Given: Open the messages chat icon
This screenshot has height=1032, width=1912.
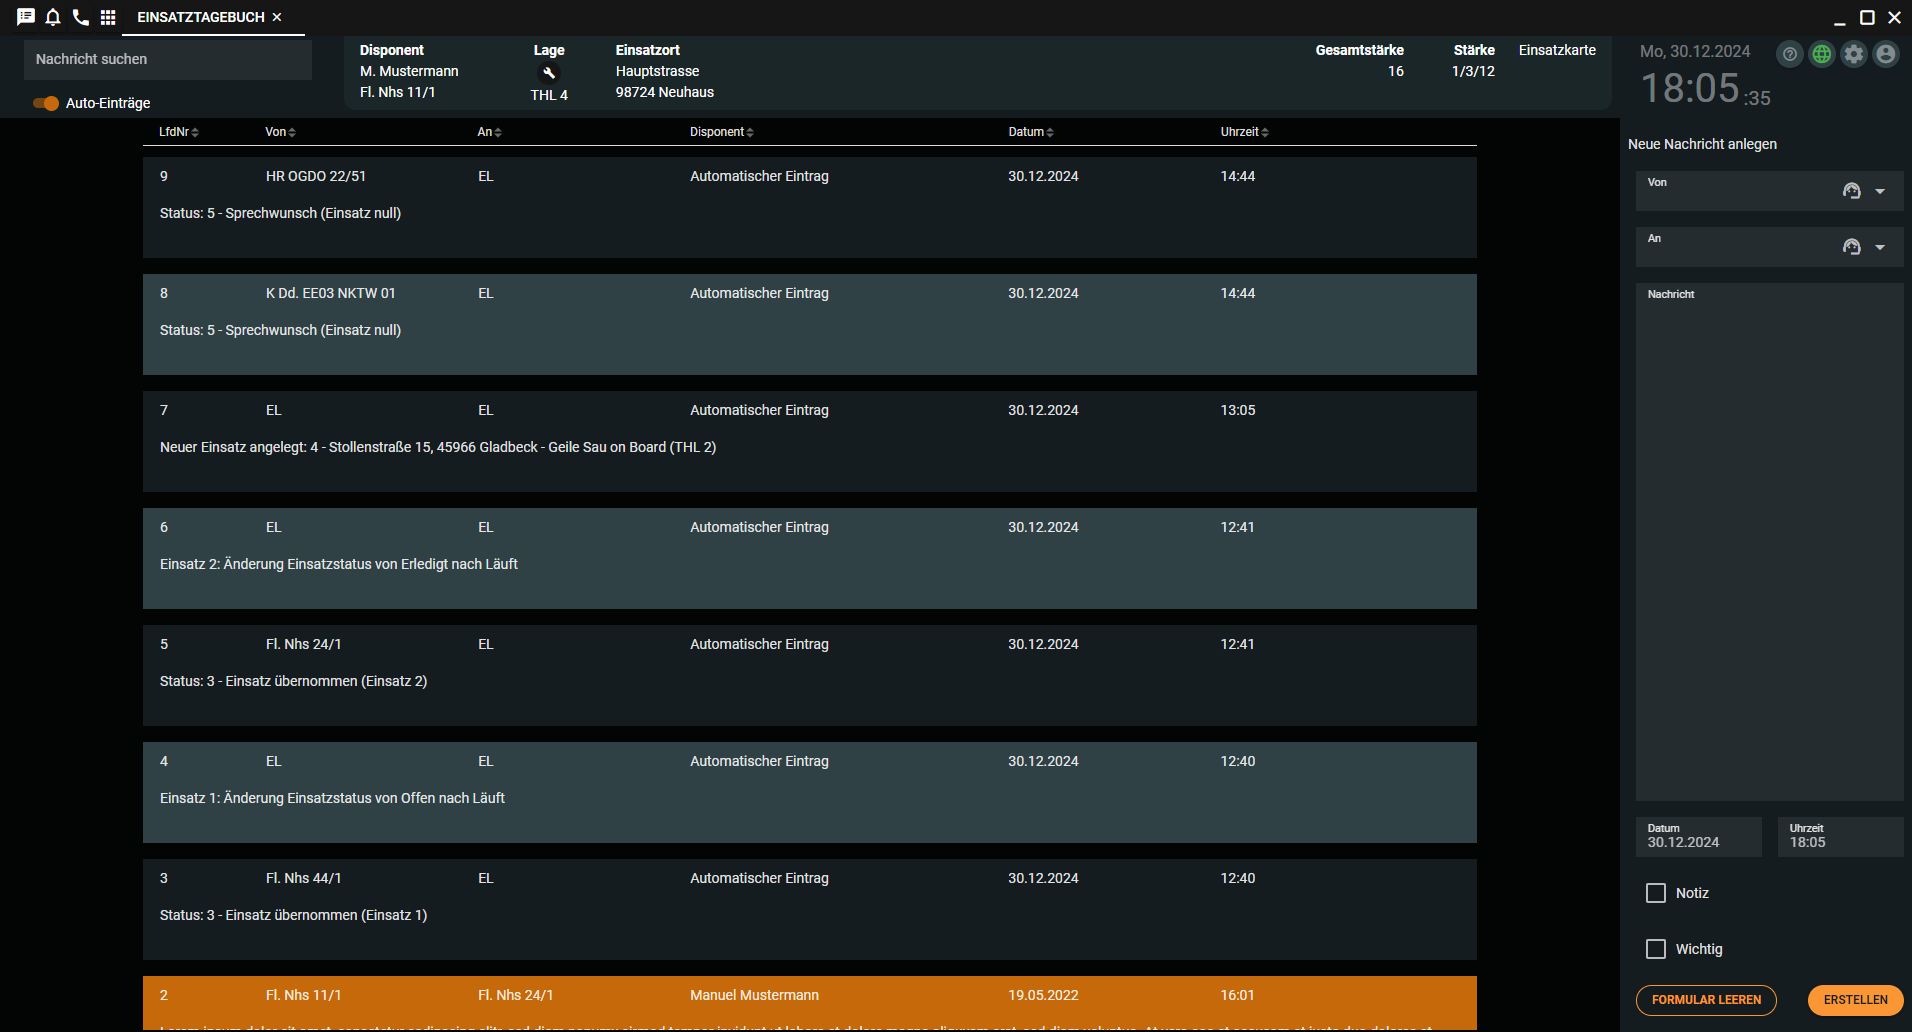Looking at the screenshot, I should [x=26, y=17].
